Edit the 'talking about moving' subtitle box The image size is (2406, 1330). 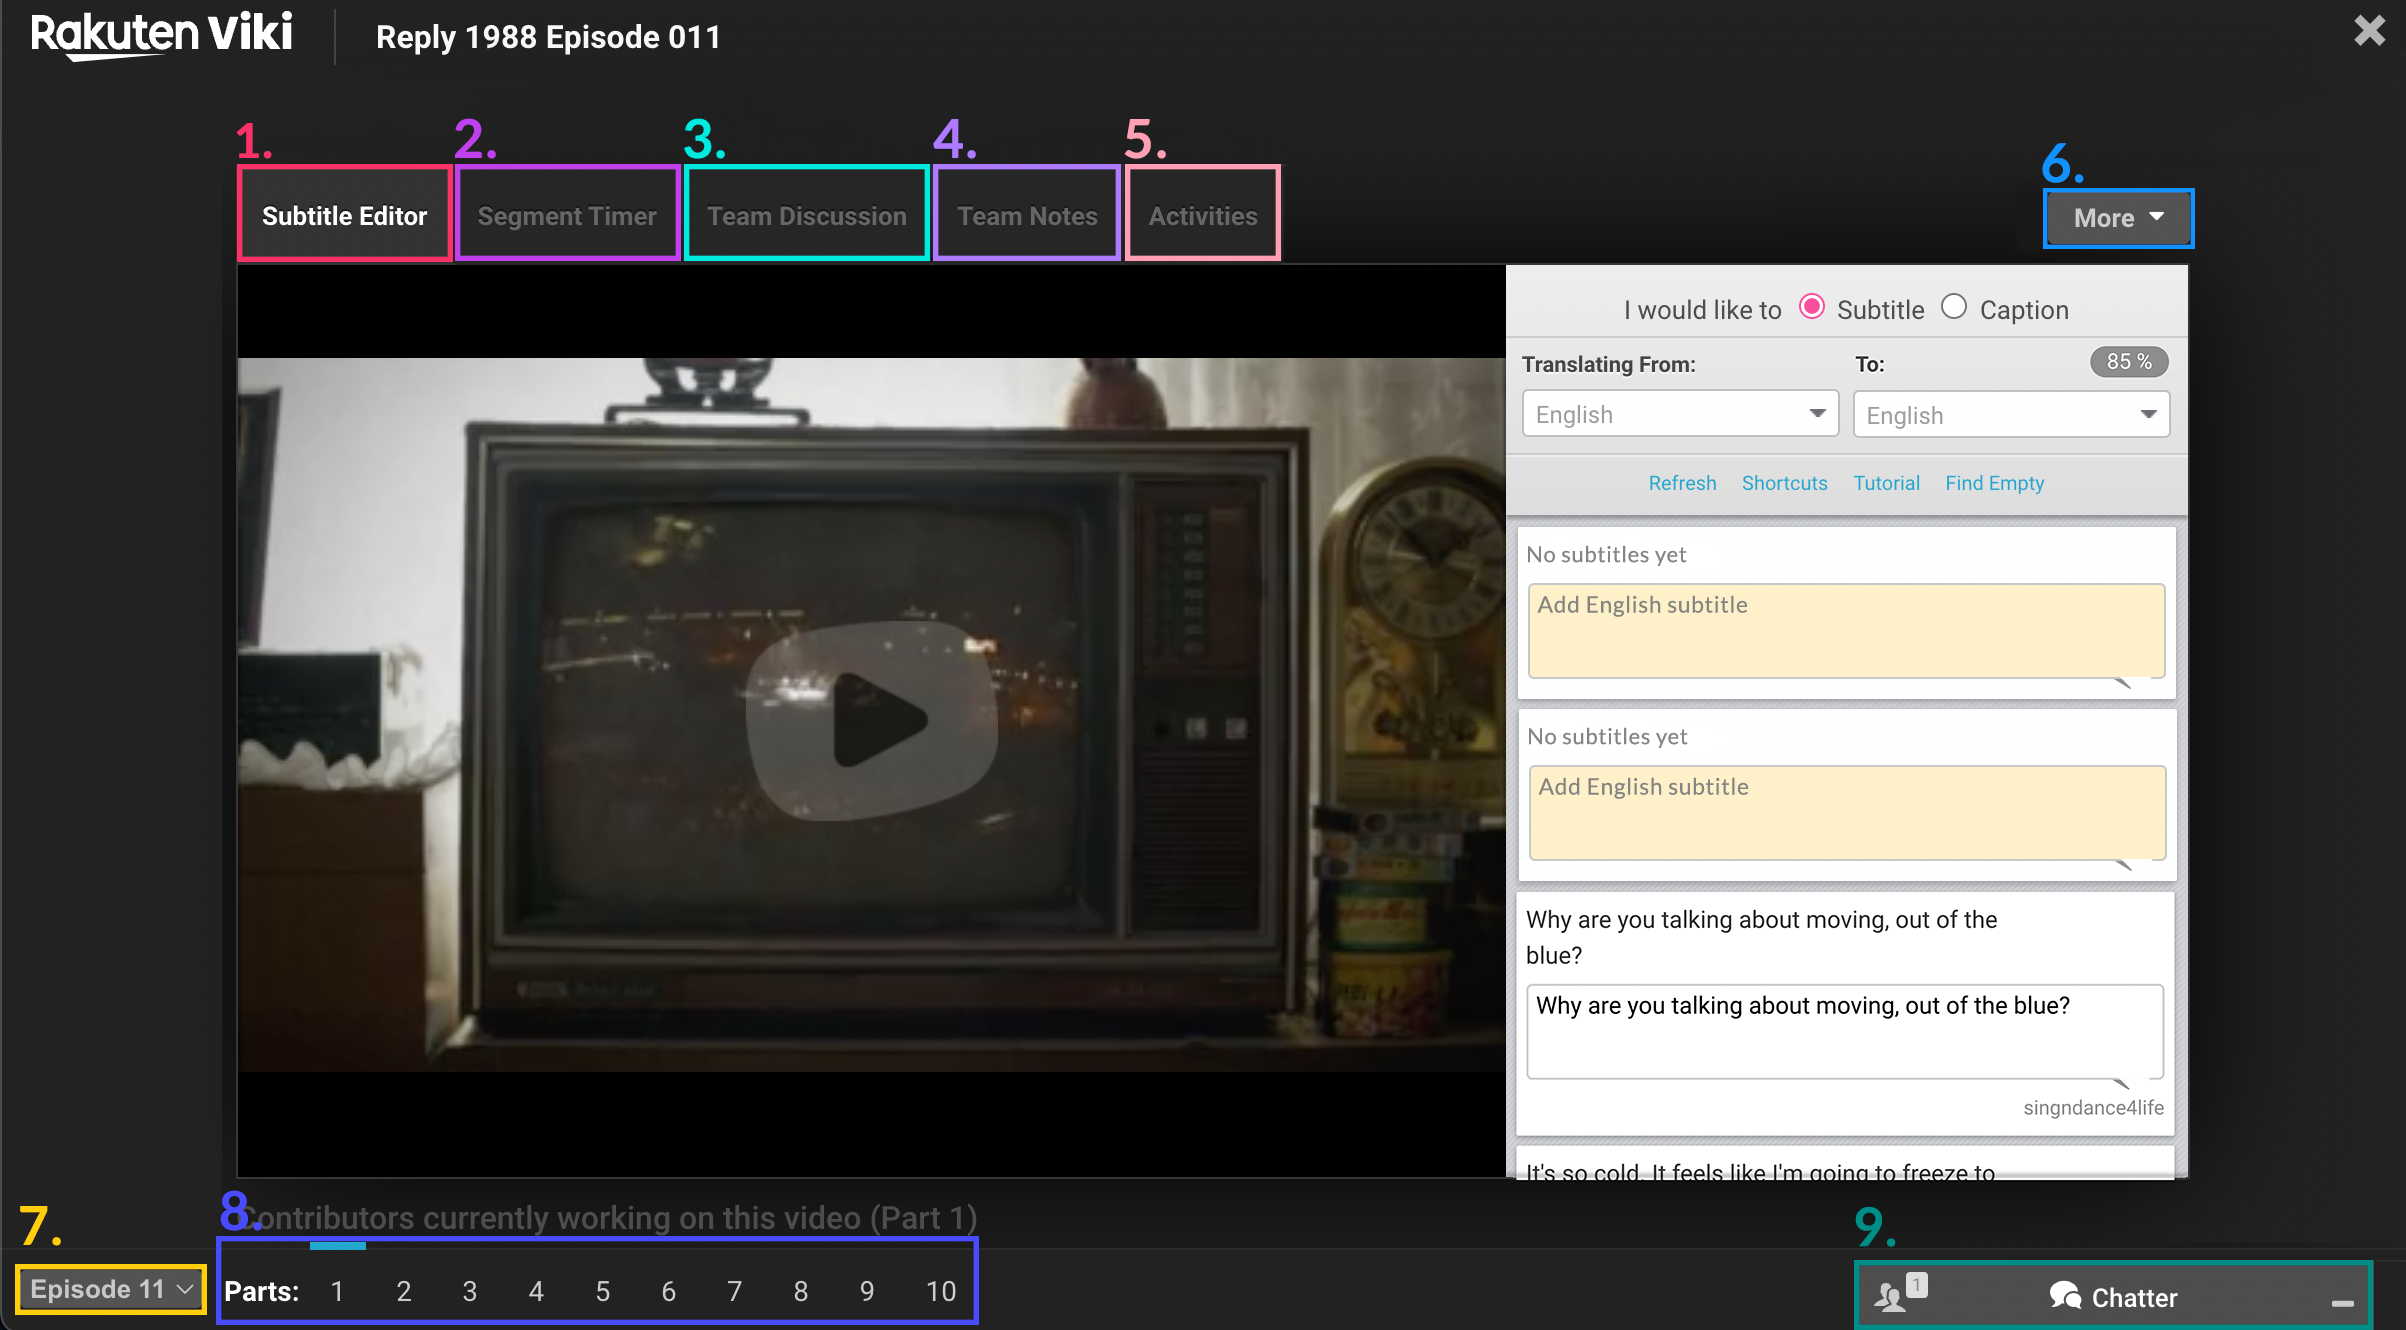pyautogui.click(x=1845, y=1031)
